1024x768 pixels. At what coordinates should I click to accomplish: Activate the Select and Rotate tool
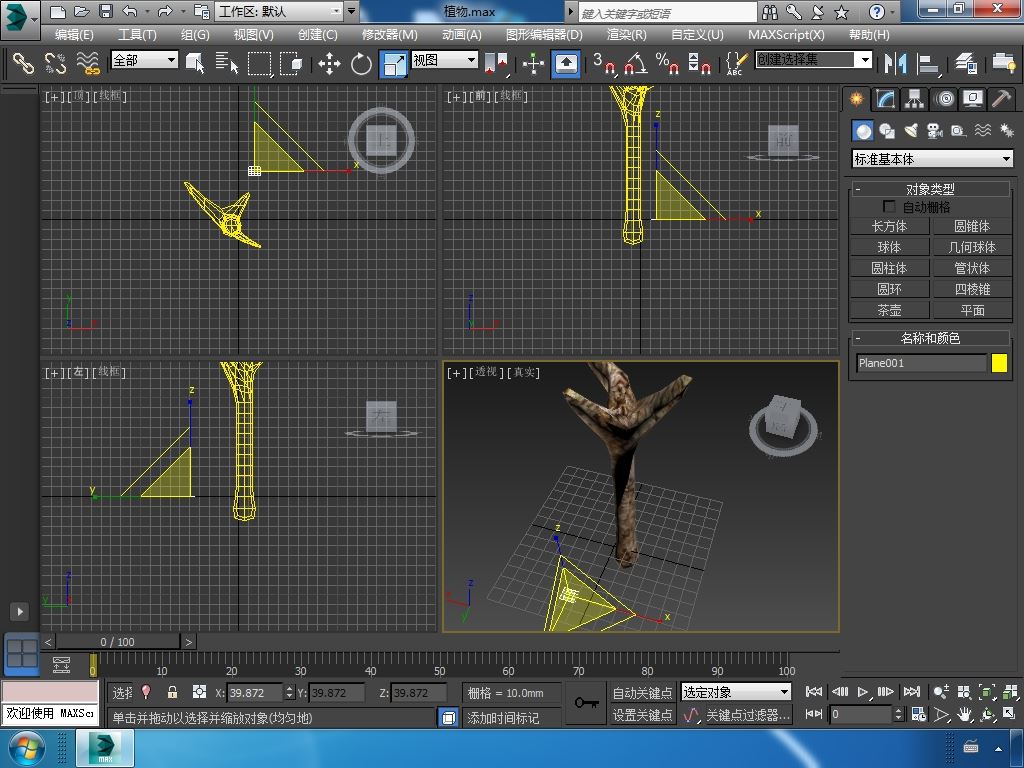(360, 63)
